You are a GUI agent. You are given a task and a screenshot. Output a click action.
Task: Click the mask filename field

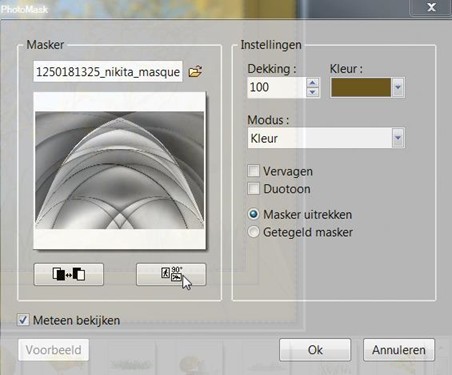108,71
